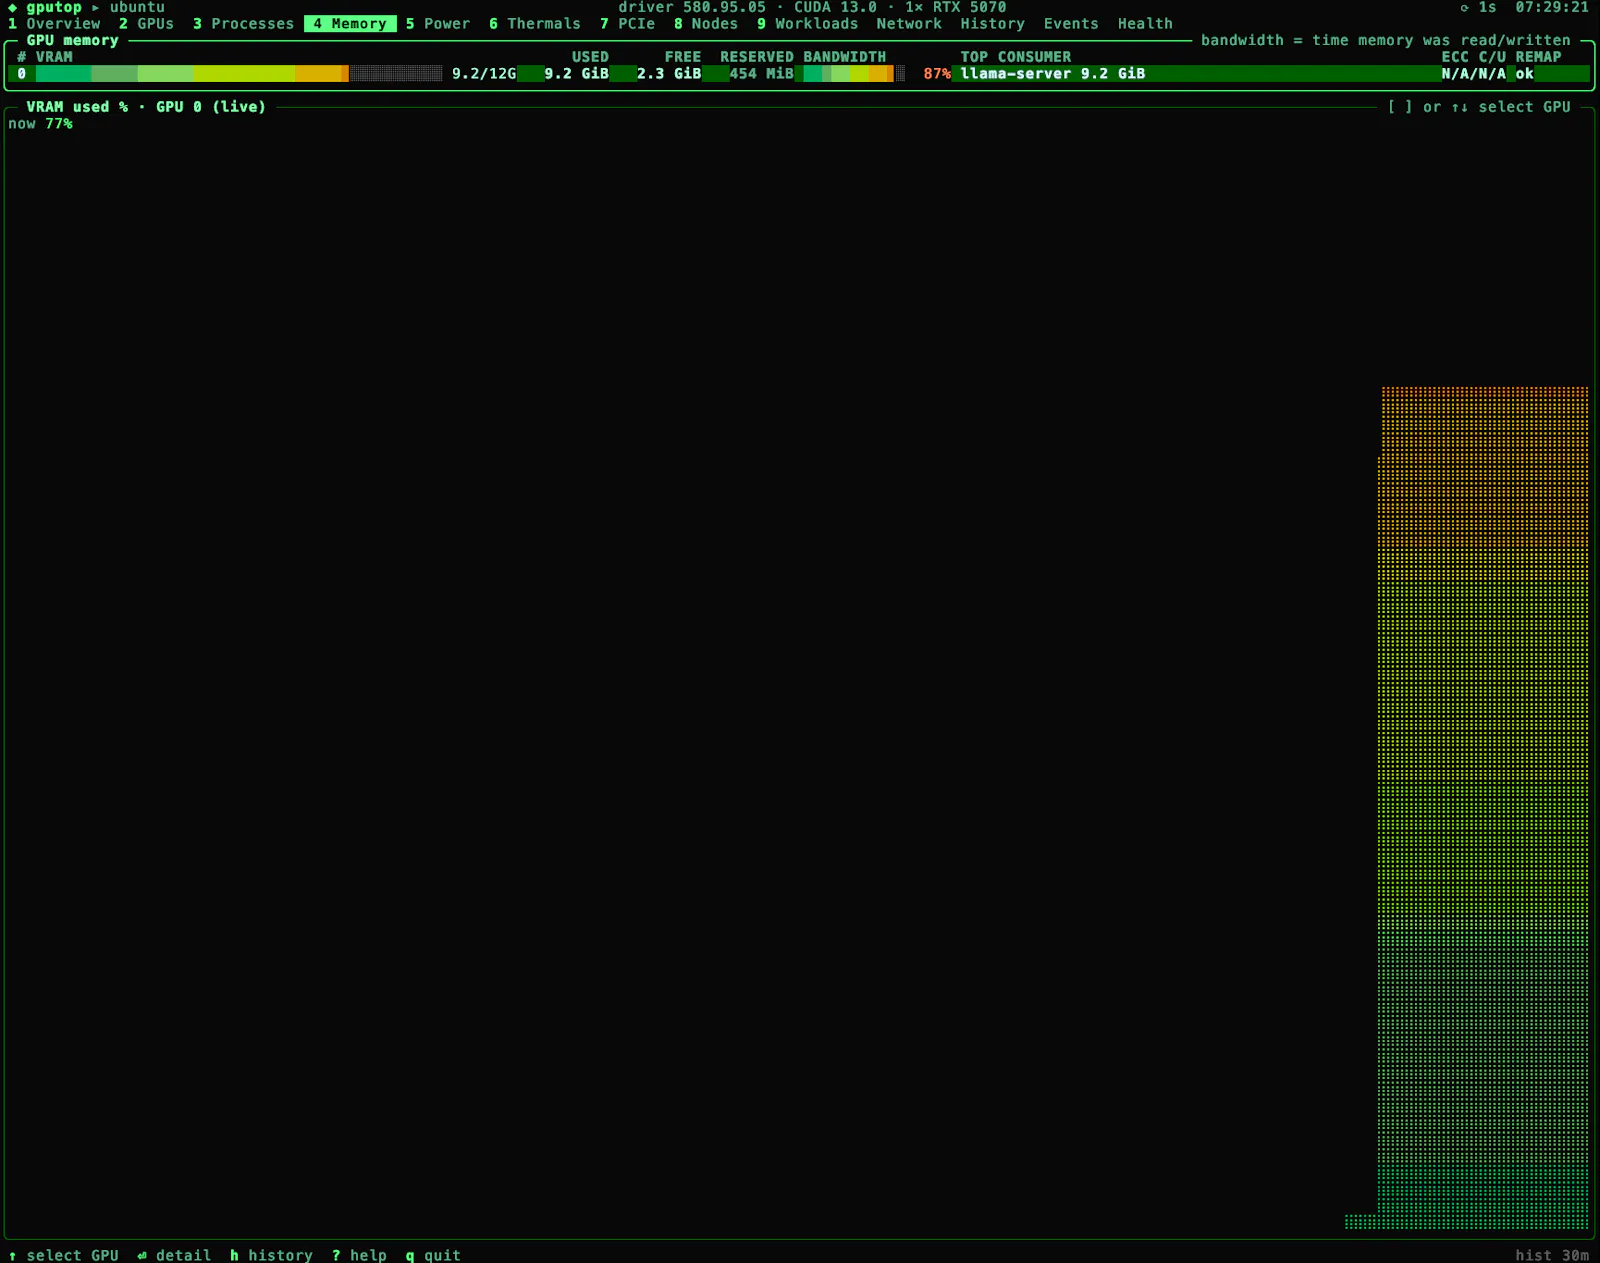The image size is (1600, 1263).
Task: Click the driver 580.95.05 text
Action: click(x=692, y=7)
